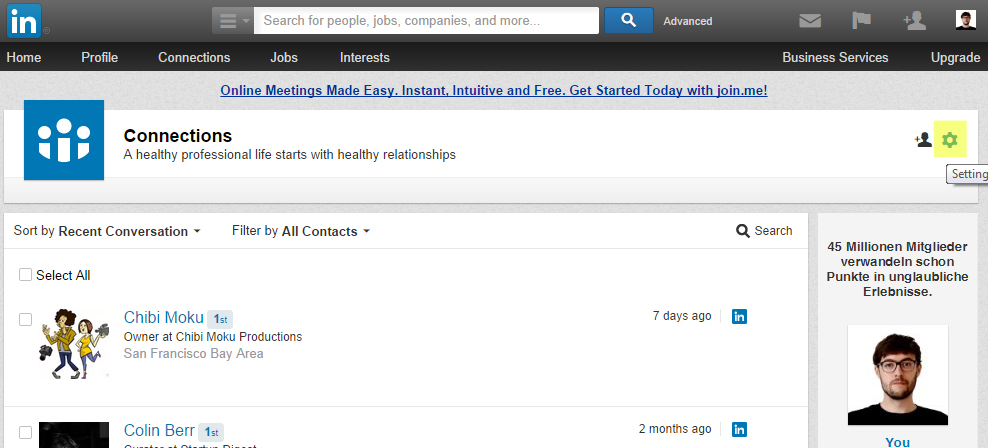The image size is (988, 448).
Task: Open the Interests menu item
Action: tap(365, 58)
